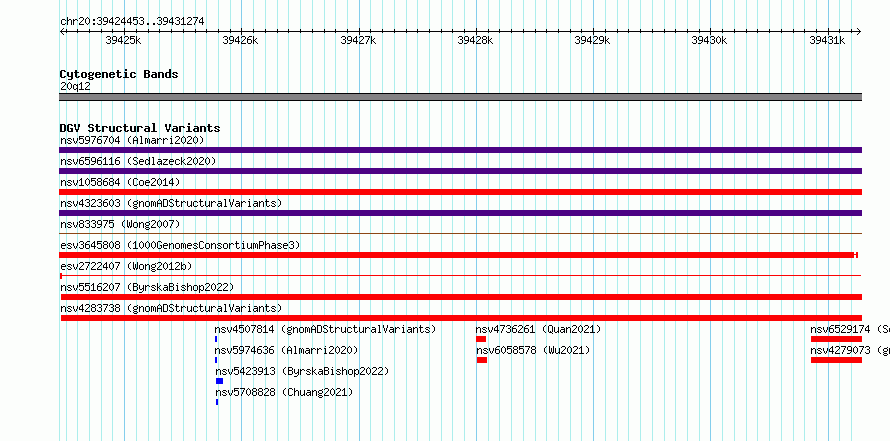Screen dimensions: 890x441
Task: Select the purple bar for nsv5976704
Action: point(460,150)
